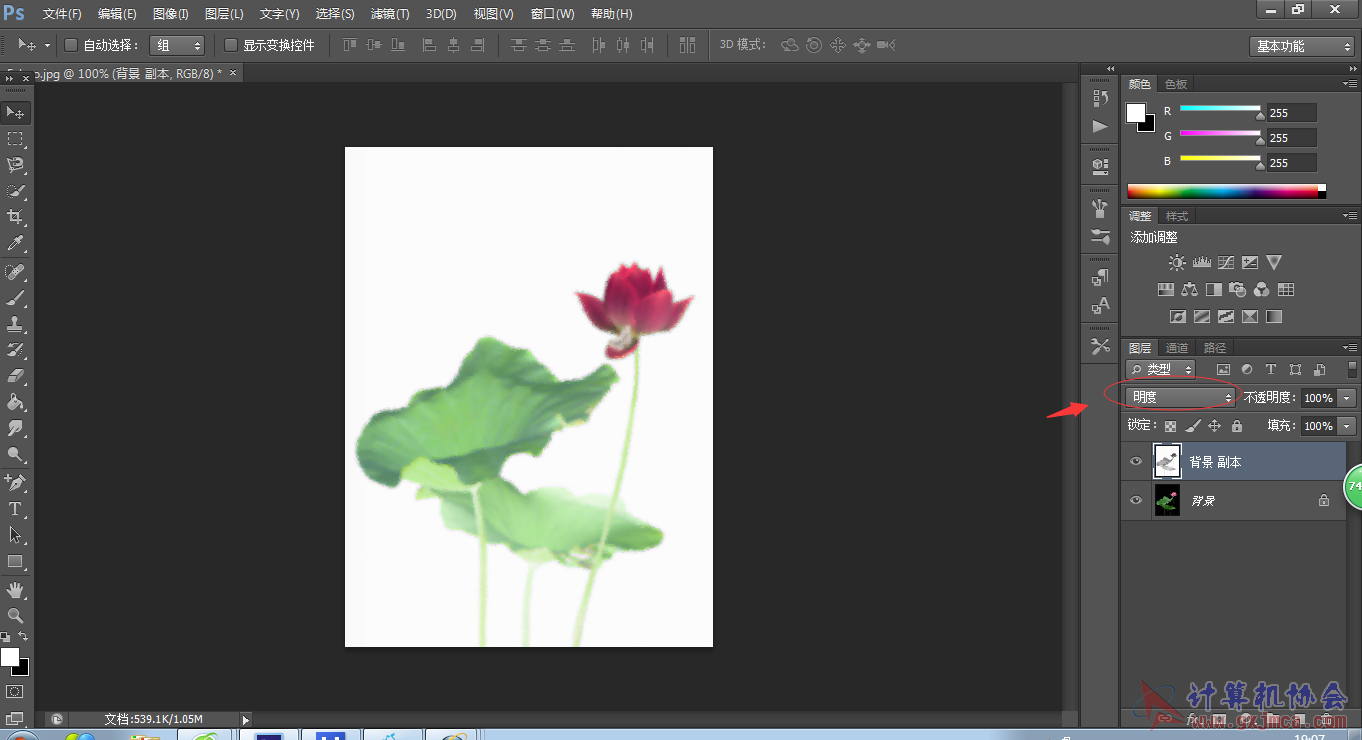The height and width of the screenshot is (740, 1362).
Task: Click the Brightness/Contrast adjustment icon
Action: point(1177,263)
